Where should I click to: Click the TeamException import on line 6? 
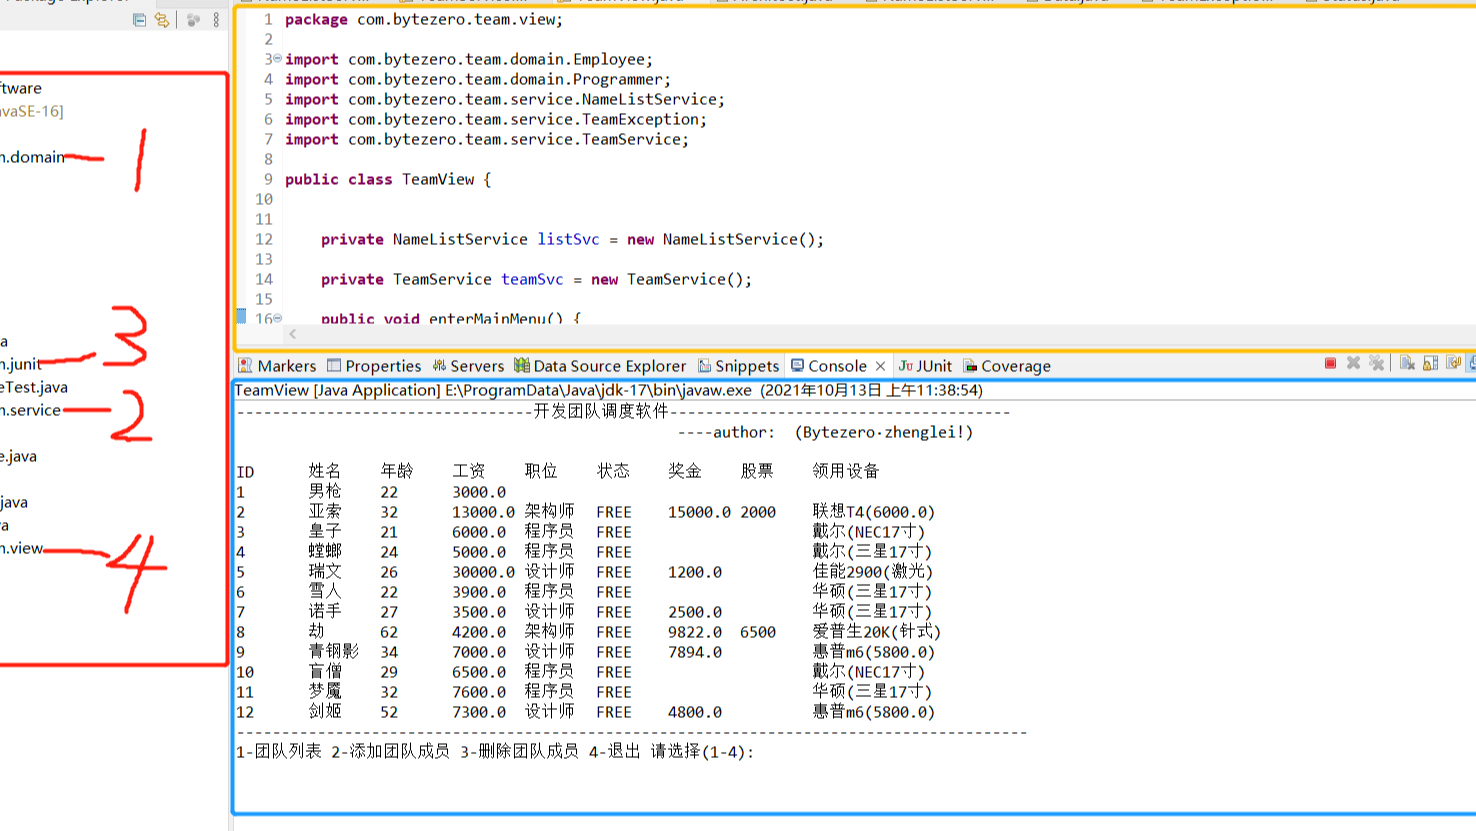point(496,119)
